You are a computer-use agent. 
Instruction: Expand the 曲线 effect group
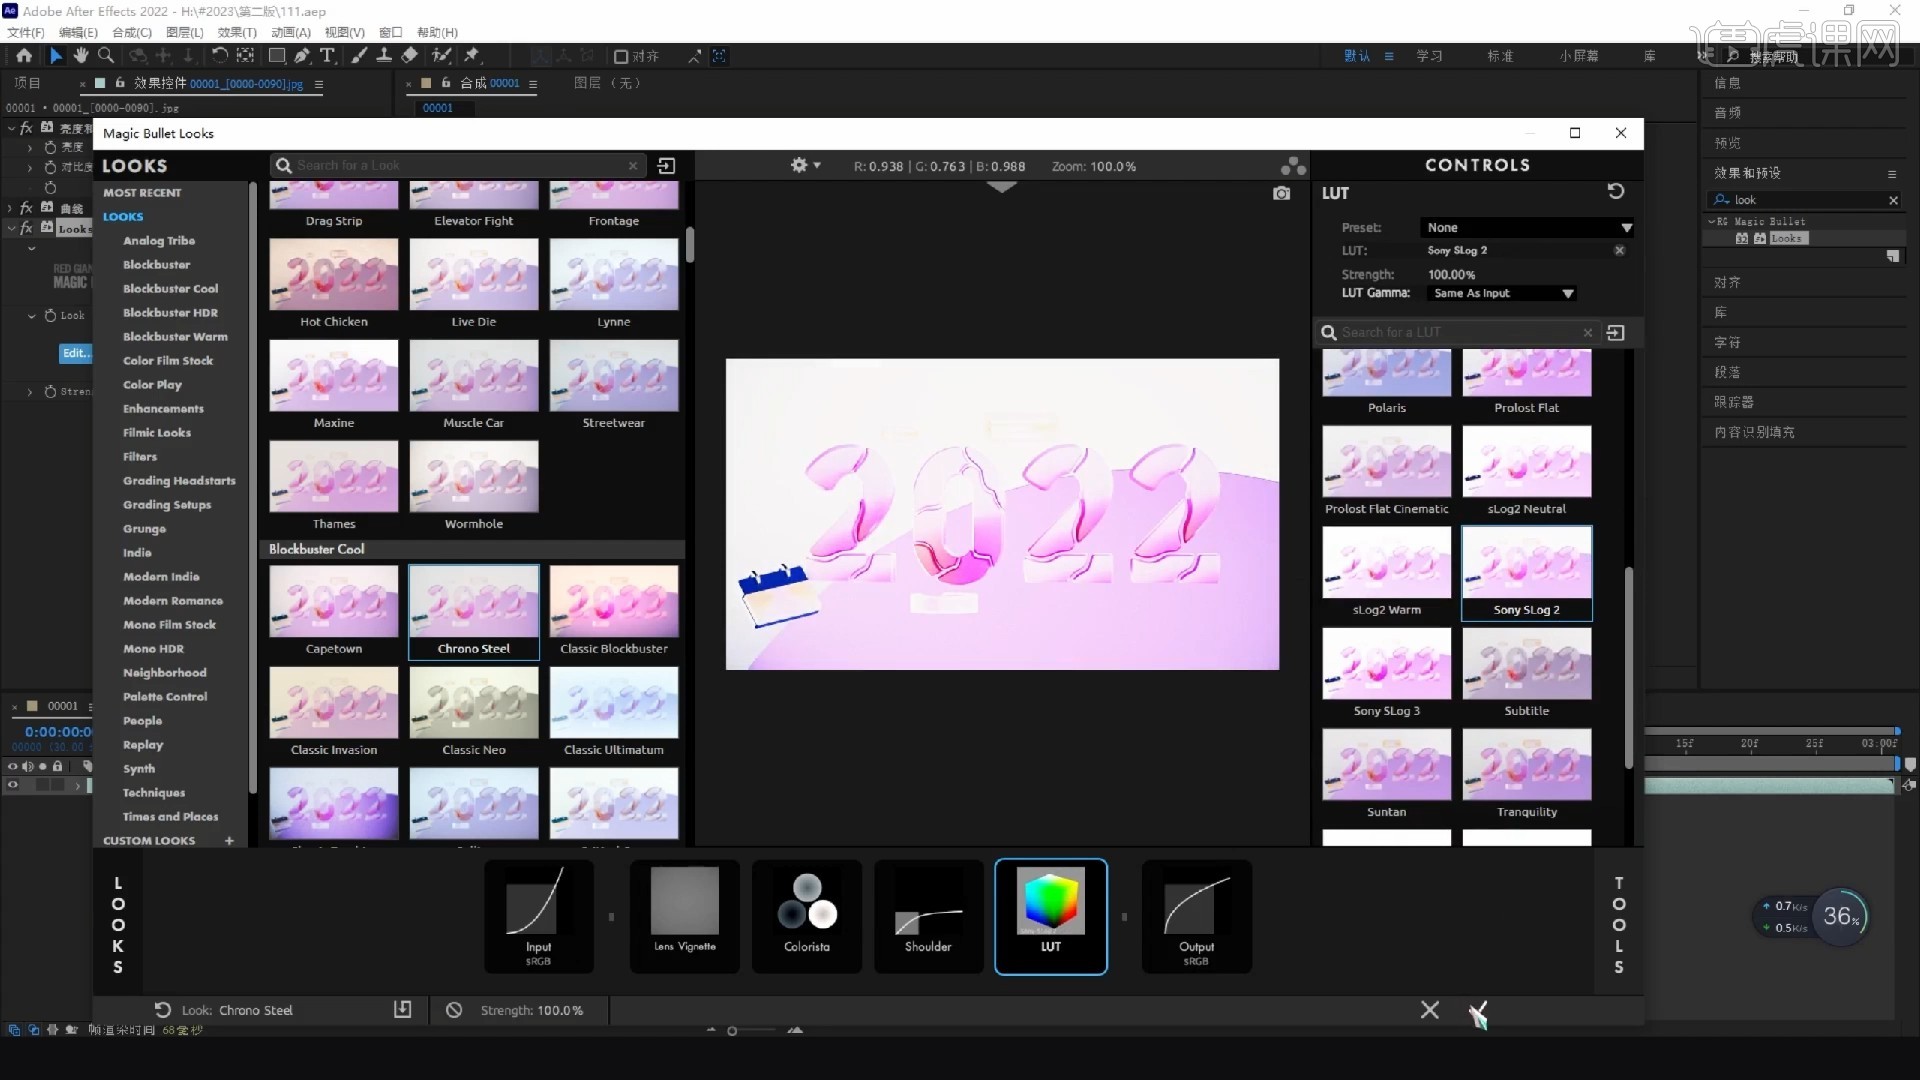[11, 208]
